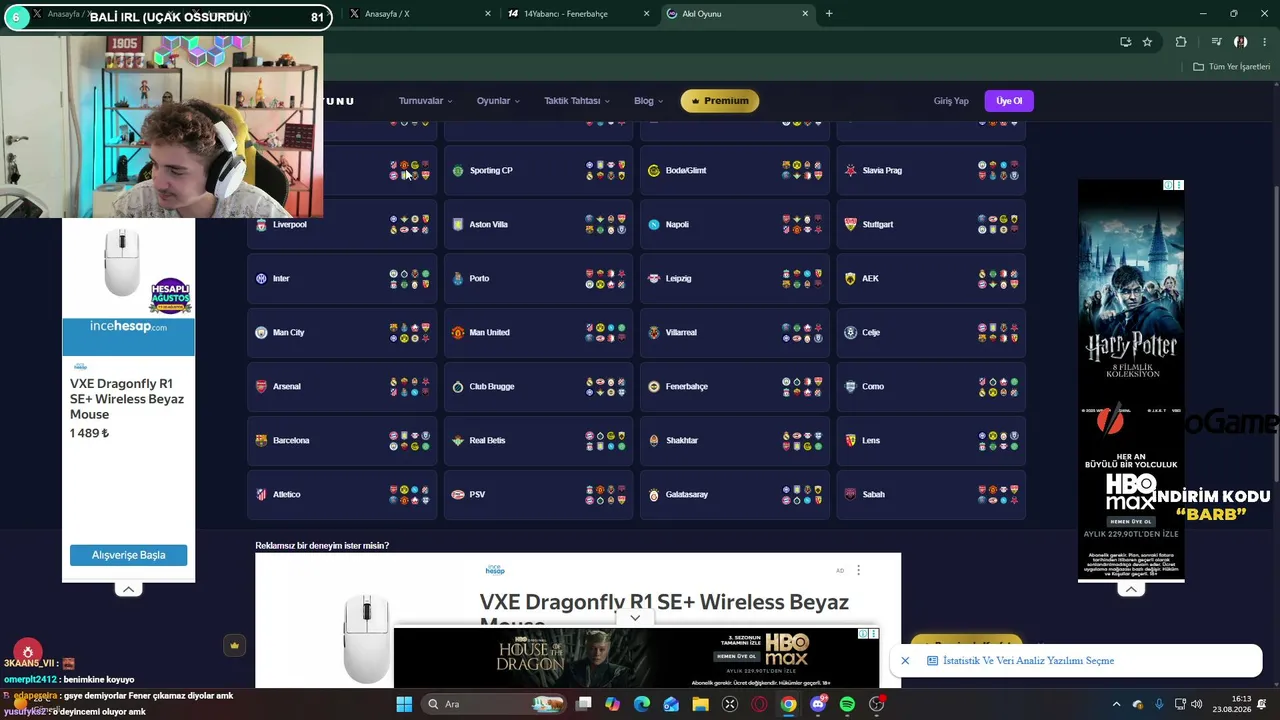Viewport: 1280px width, 720px height.
Task: Select the Bodø/Glimt team name
Action: point(686,171)
